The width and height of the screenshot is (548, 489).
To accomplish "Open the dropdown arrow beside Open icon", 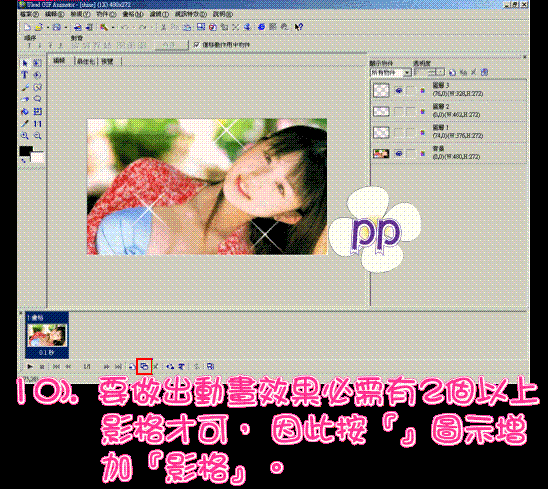I will (x=48, y=27).
